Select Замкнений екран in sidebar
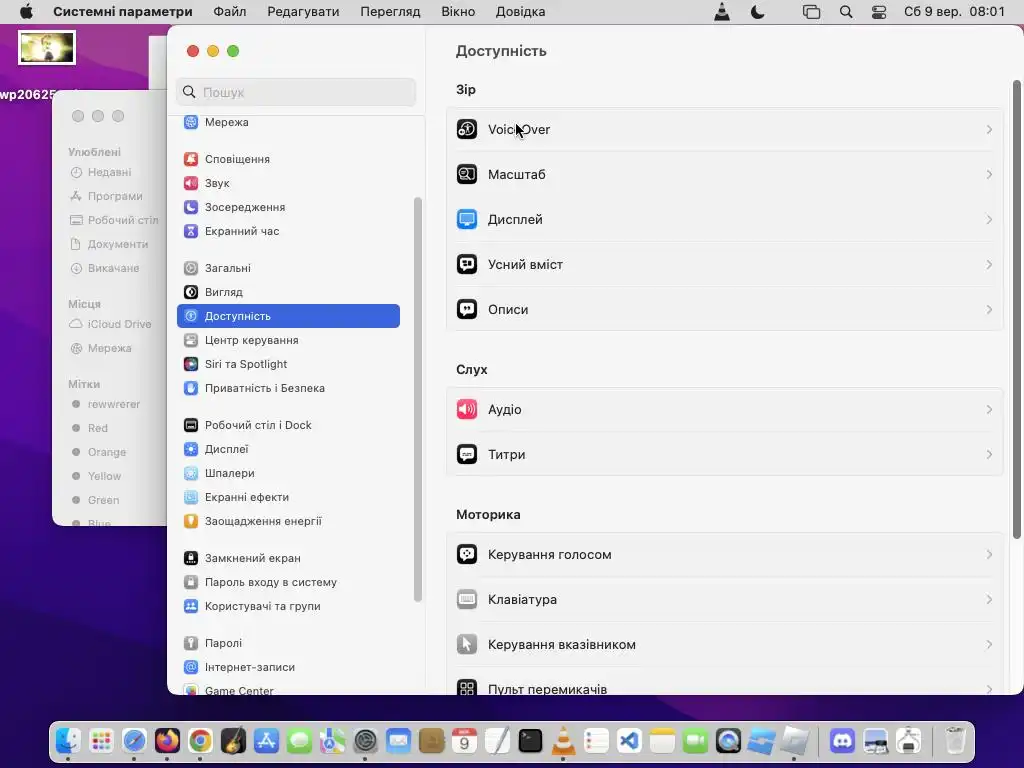This screenshot has height=768, width=1024. (288, 558)
